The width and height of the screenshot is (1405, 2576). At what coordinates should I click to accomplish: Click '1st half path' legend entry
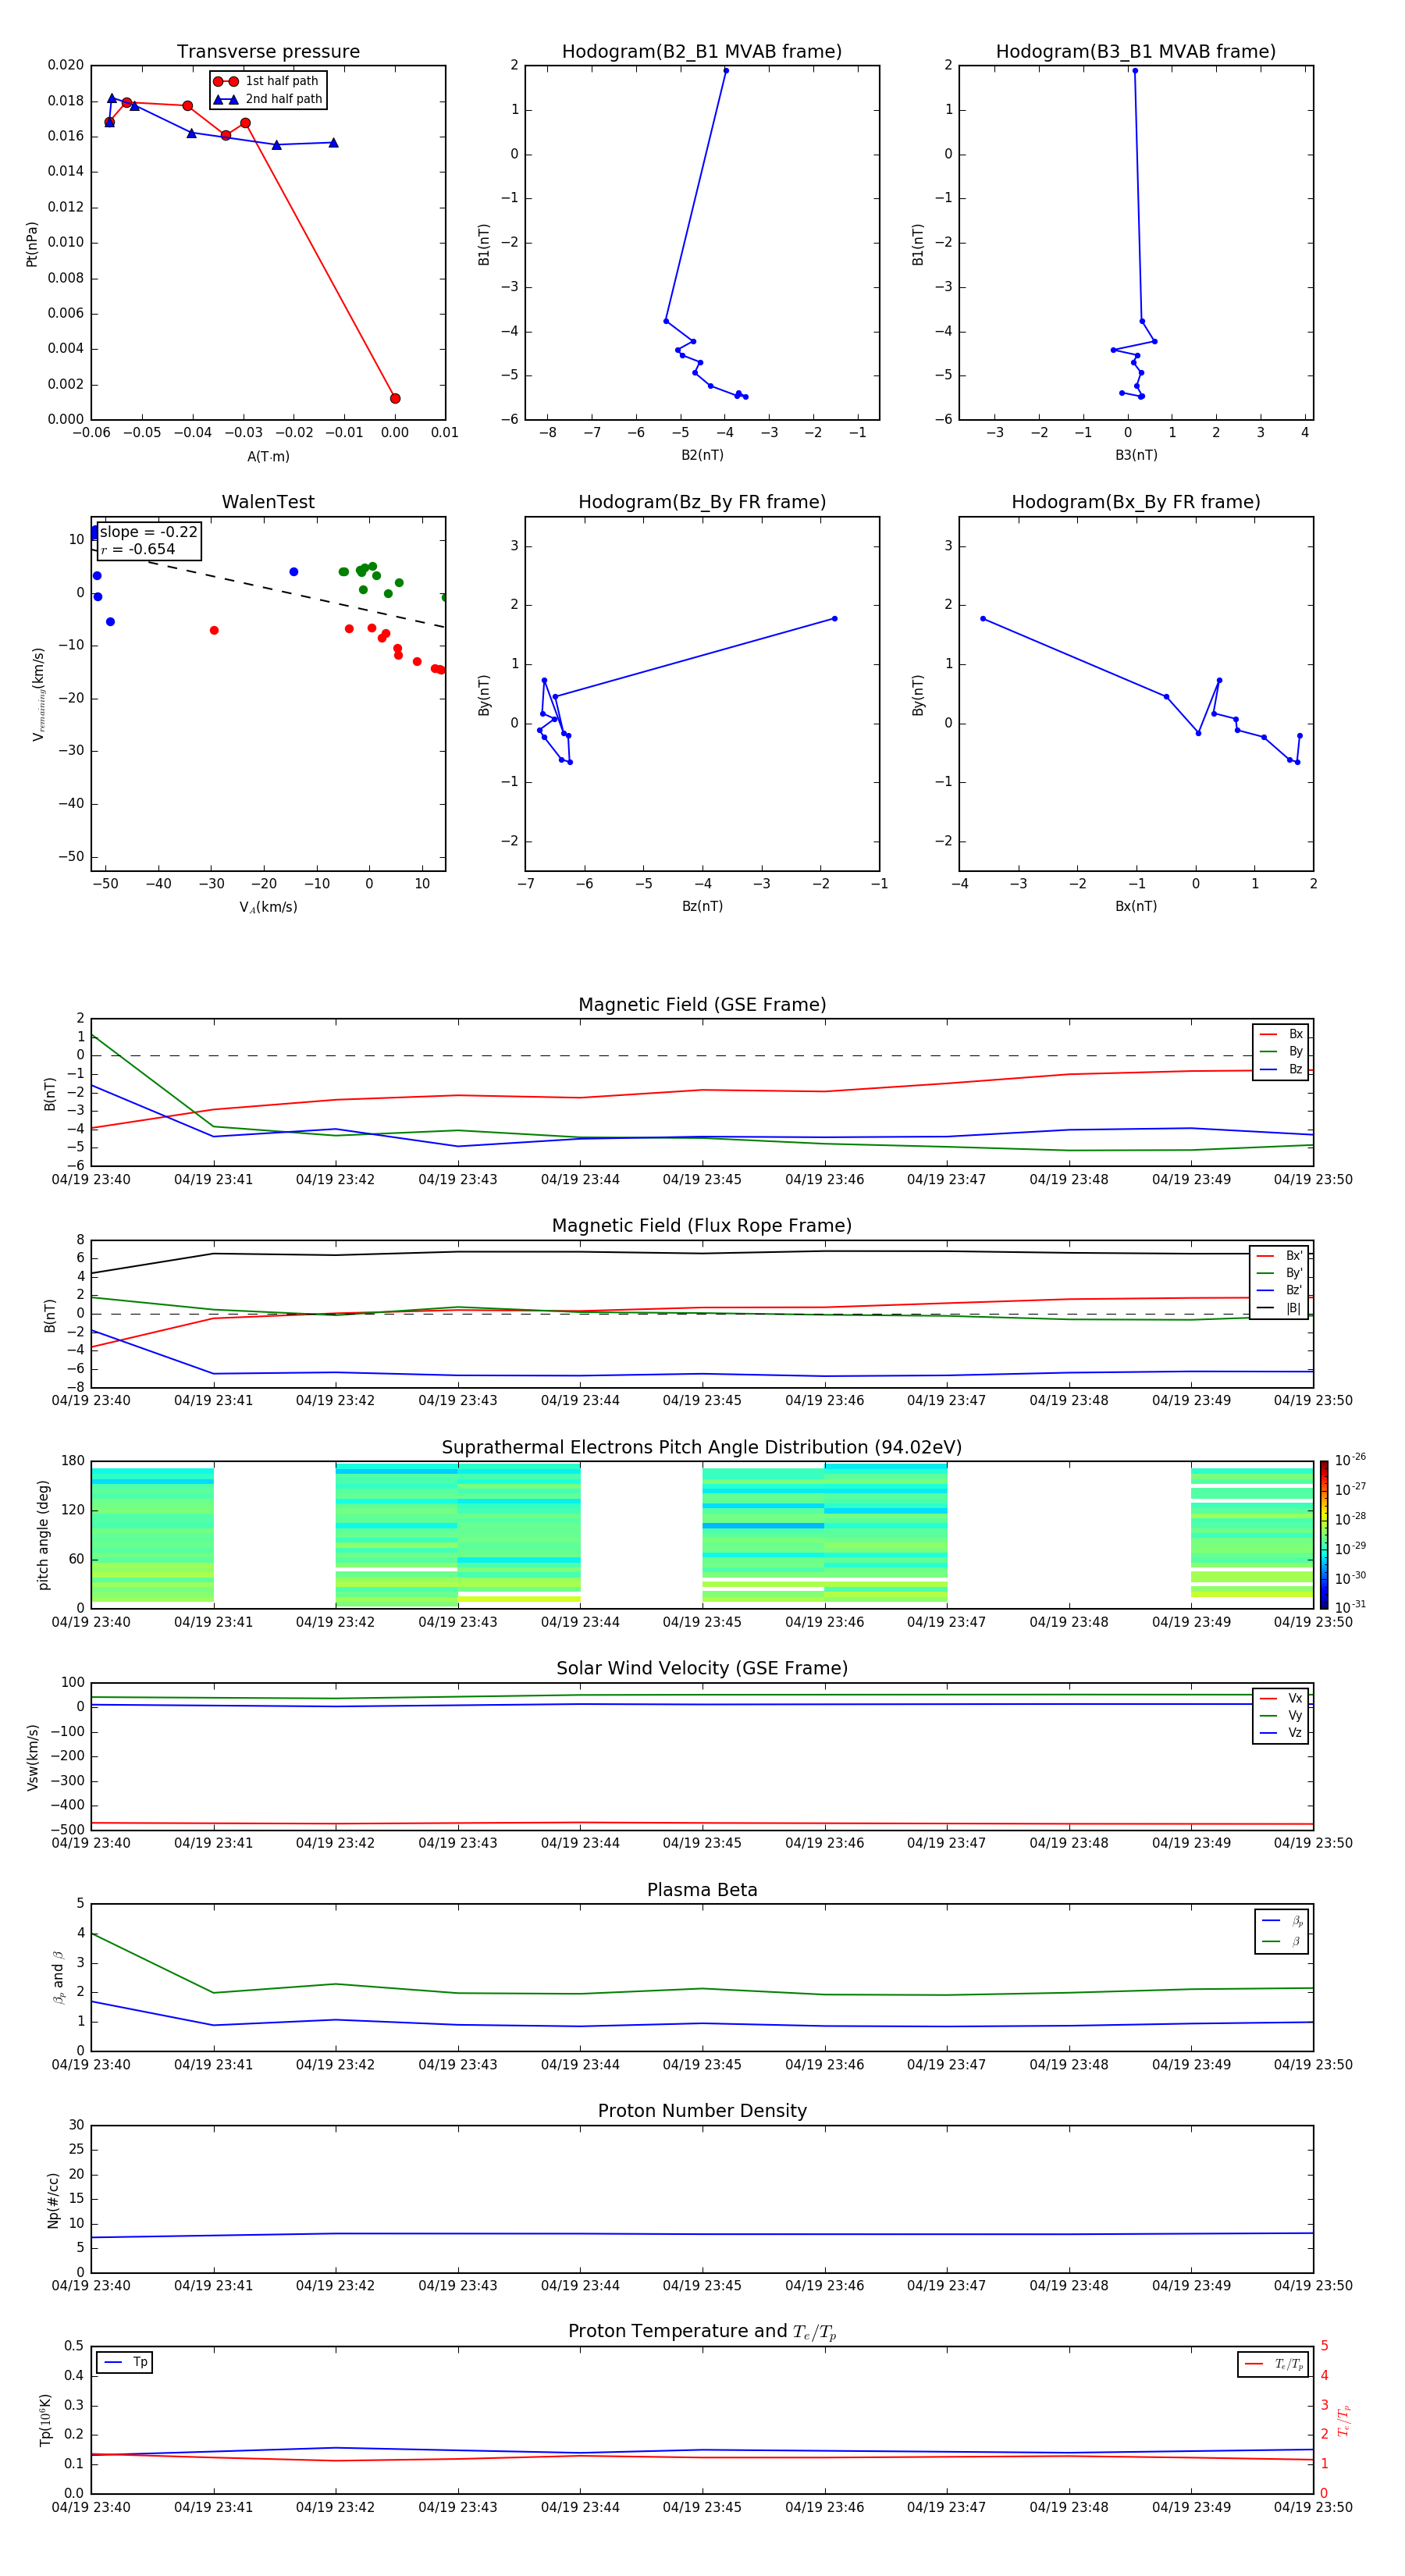(267, 81)
